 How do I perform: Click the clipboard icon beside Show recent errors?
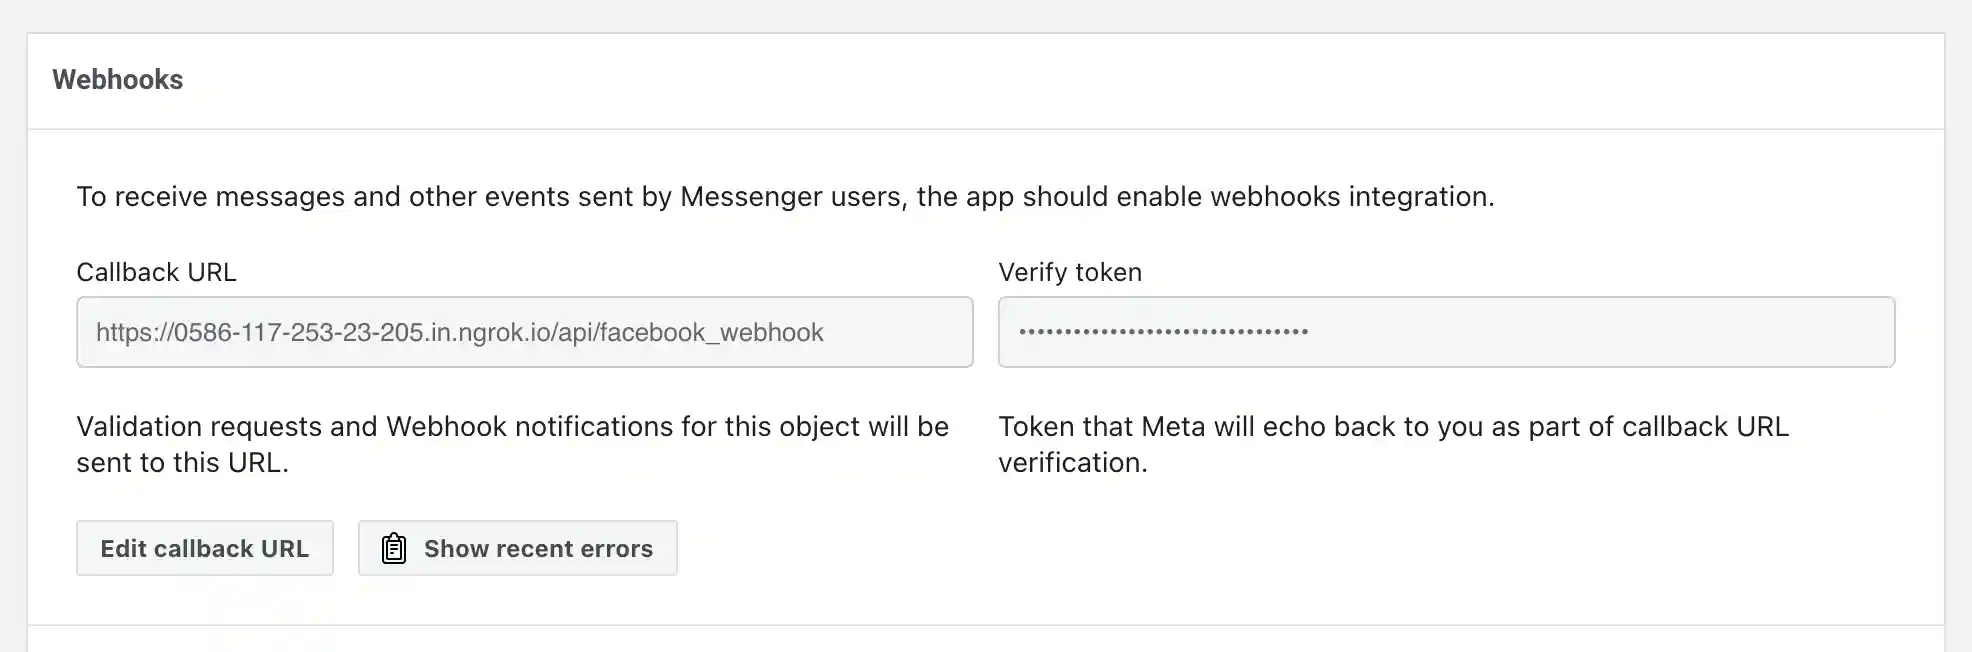pyautogui.click(x=394, y=549)
